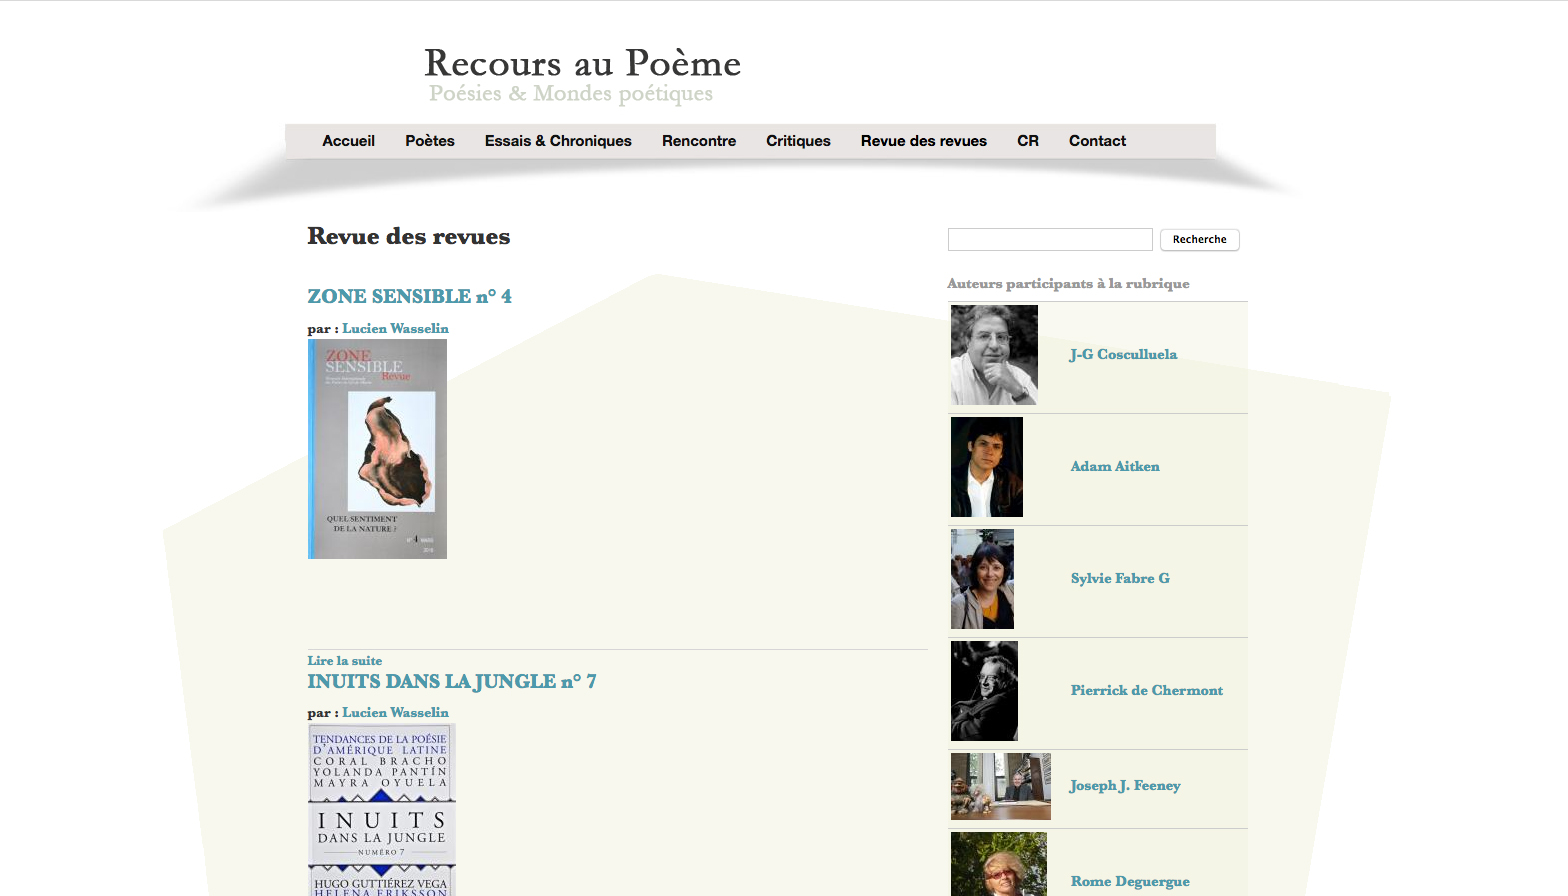
Task: Click Lucien Wasselin under INUITS DANS LA JUNGLE
Action: (395, 713)
